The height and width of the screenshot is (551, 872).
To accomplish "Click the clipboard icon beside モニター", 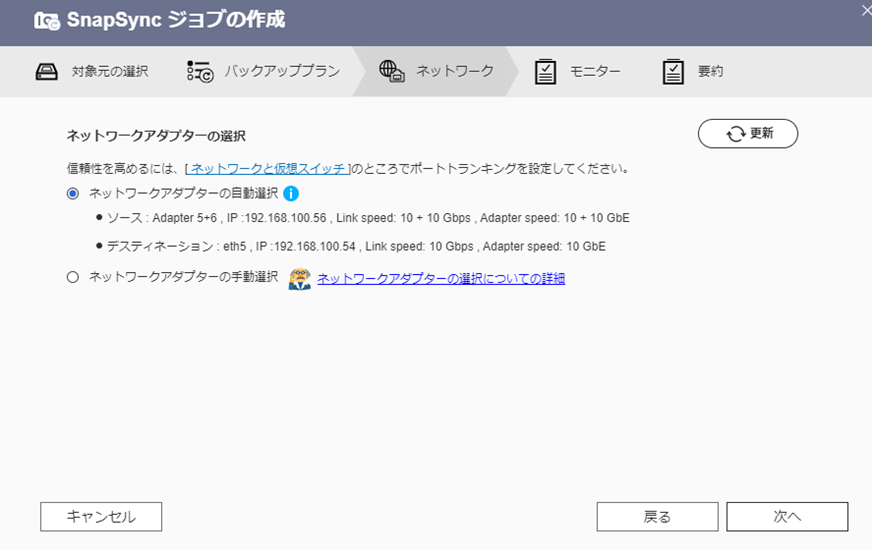I will 545,72.
